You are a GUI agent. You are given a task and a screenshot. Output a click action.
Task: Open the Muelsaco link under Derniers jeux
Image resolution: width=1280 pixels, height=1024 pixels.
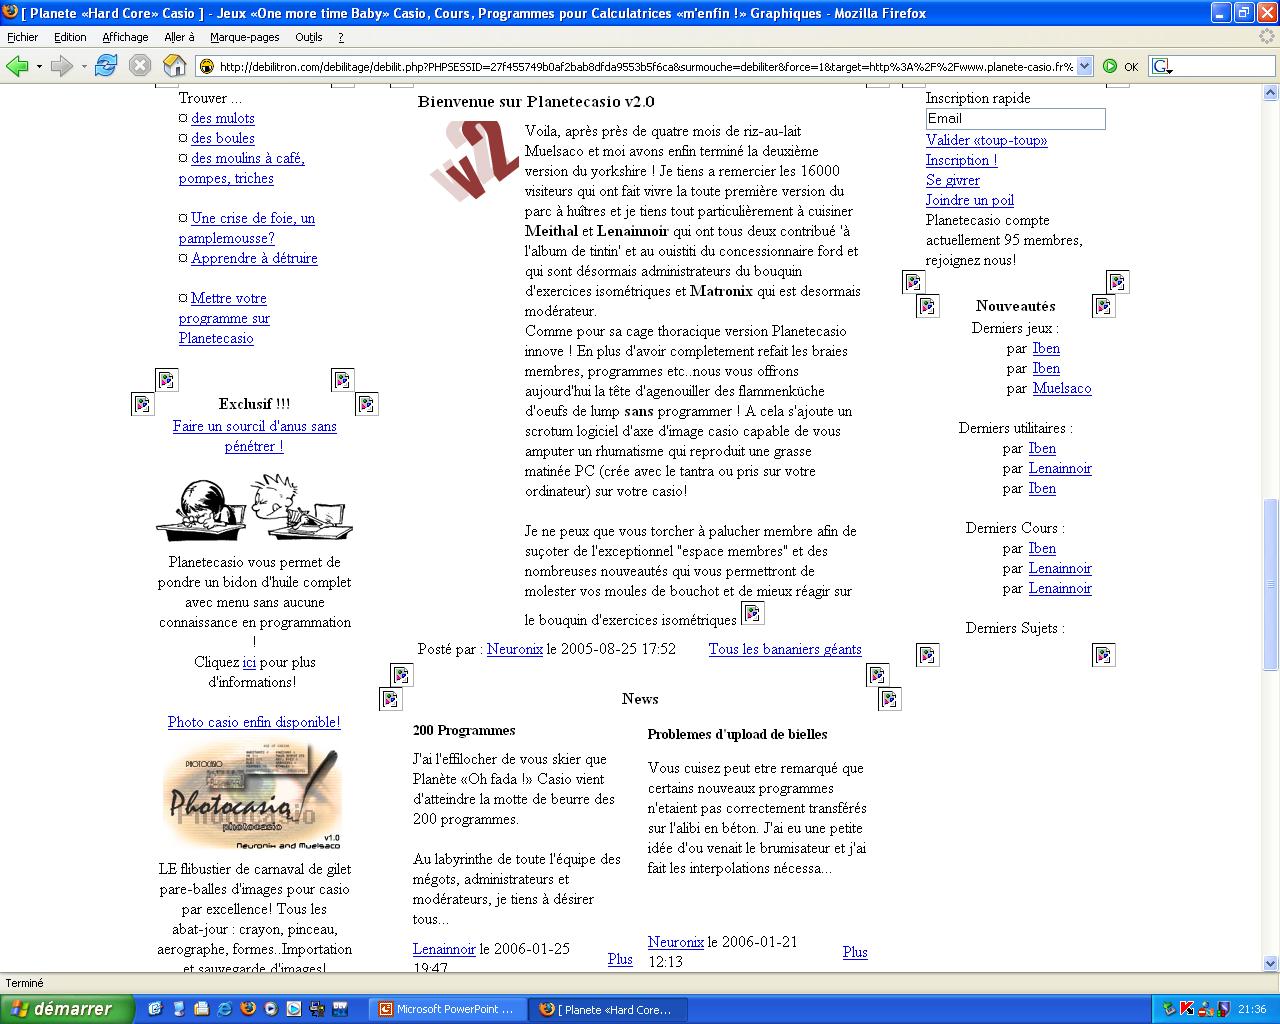(1062, 388)
